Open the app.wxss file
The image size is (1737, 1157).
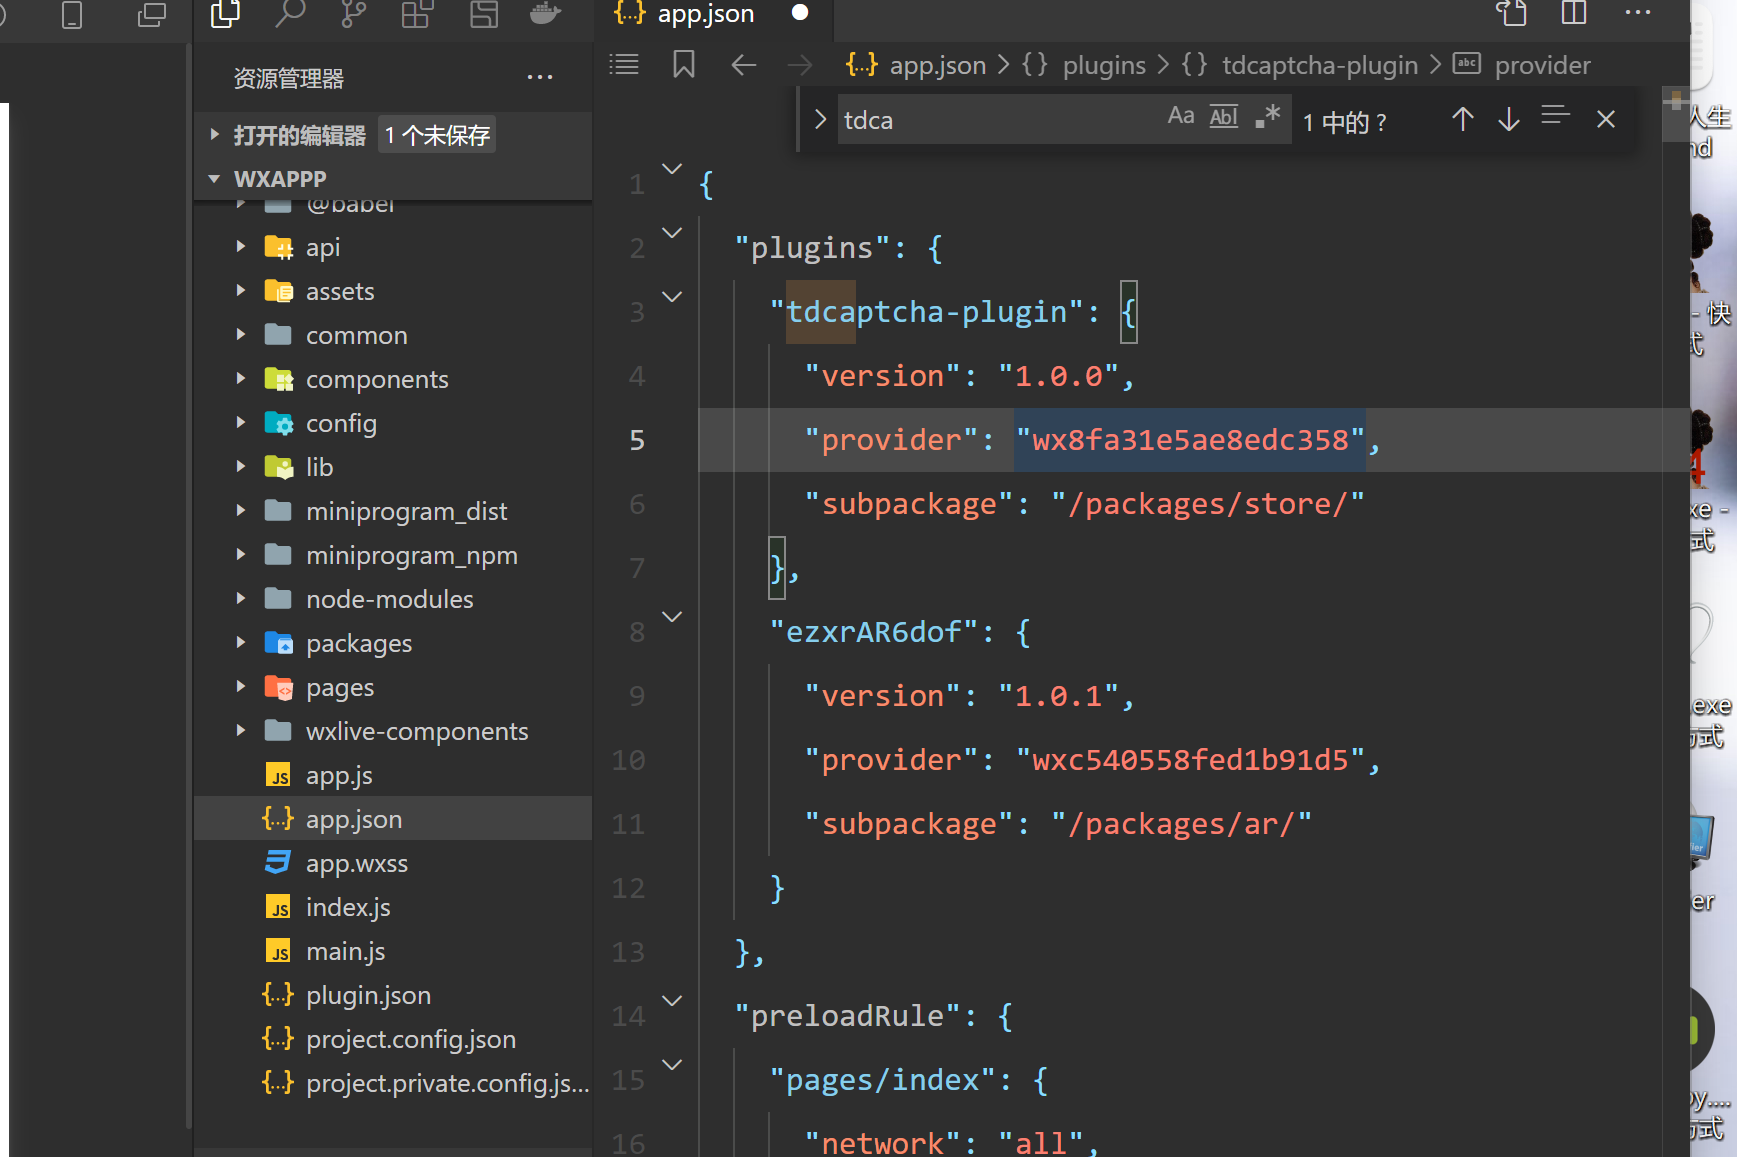[x=393, y=863]
